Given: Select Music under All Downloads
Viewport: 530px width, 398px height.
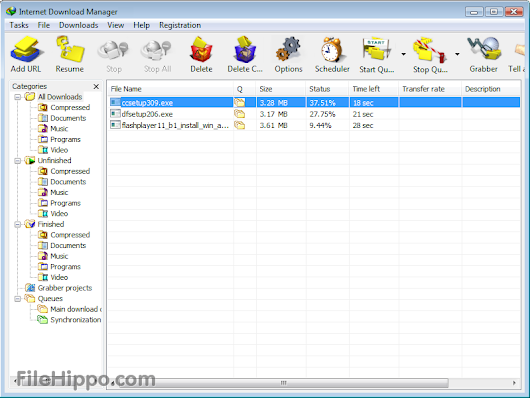Looking at the screenshot, I should [59, 129].
